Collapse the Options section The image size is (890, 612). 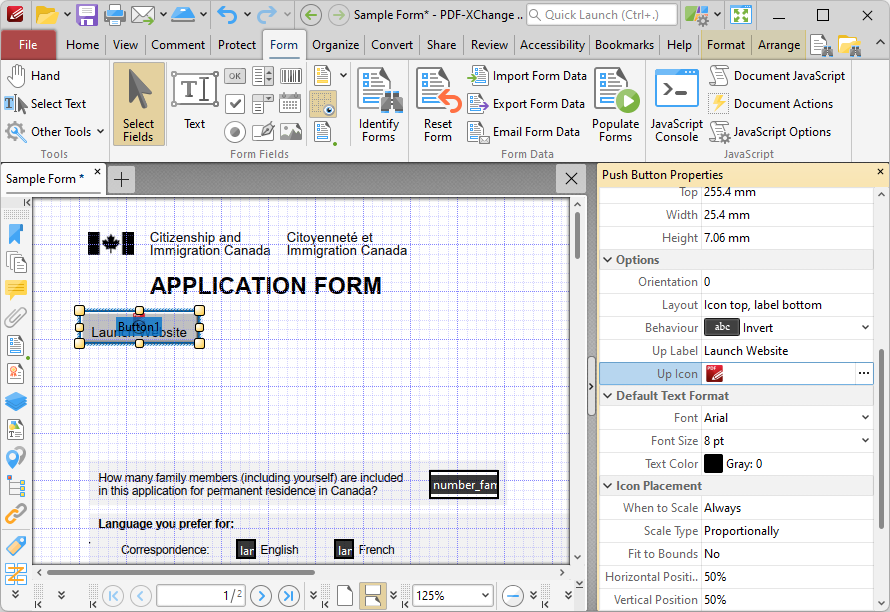click(608, 260)
